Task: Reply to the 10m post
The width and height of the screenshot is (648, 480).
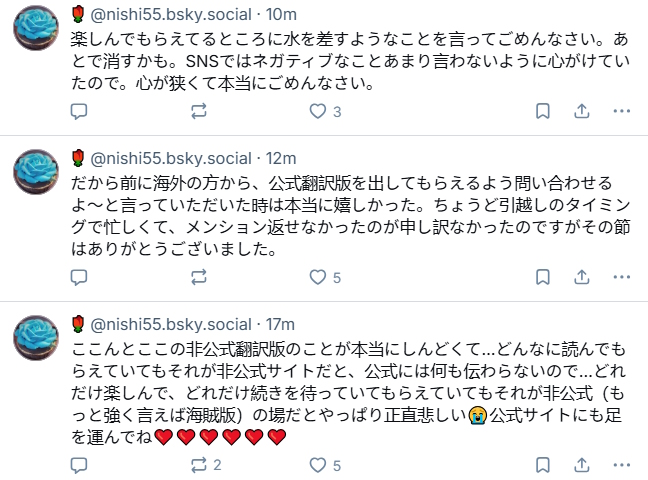Action: [x=79, y=111]
